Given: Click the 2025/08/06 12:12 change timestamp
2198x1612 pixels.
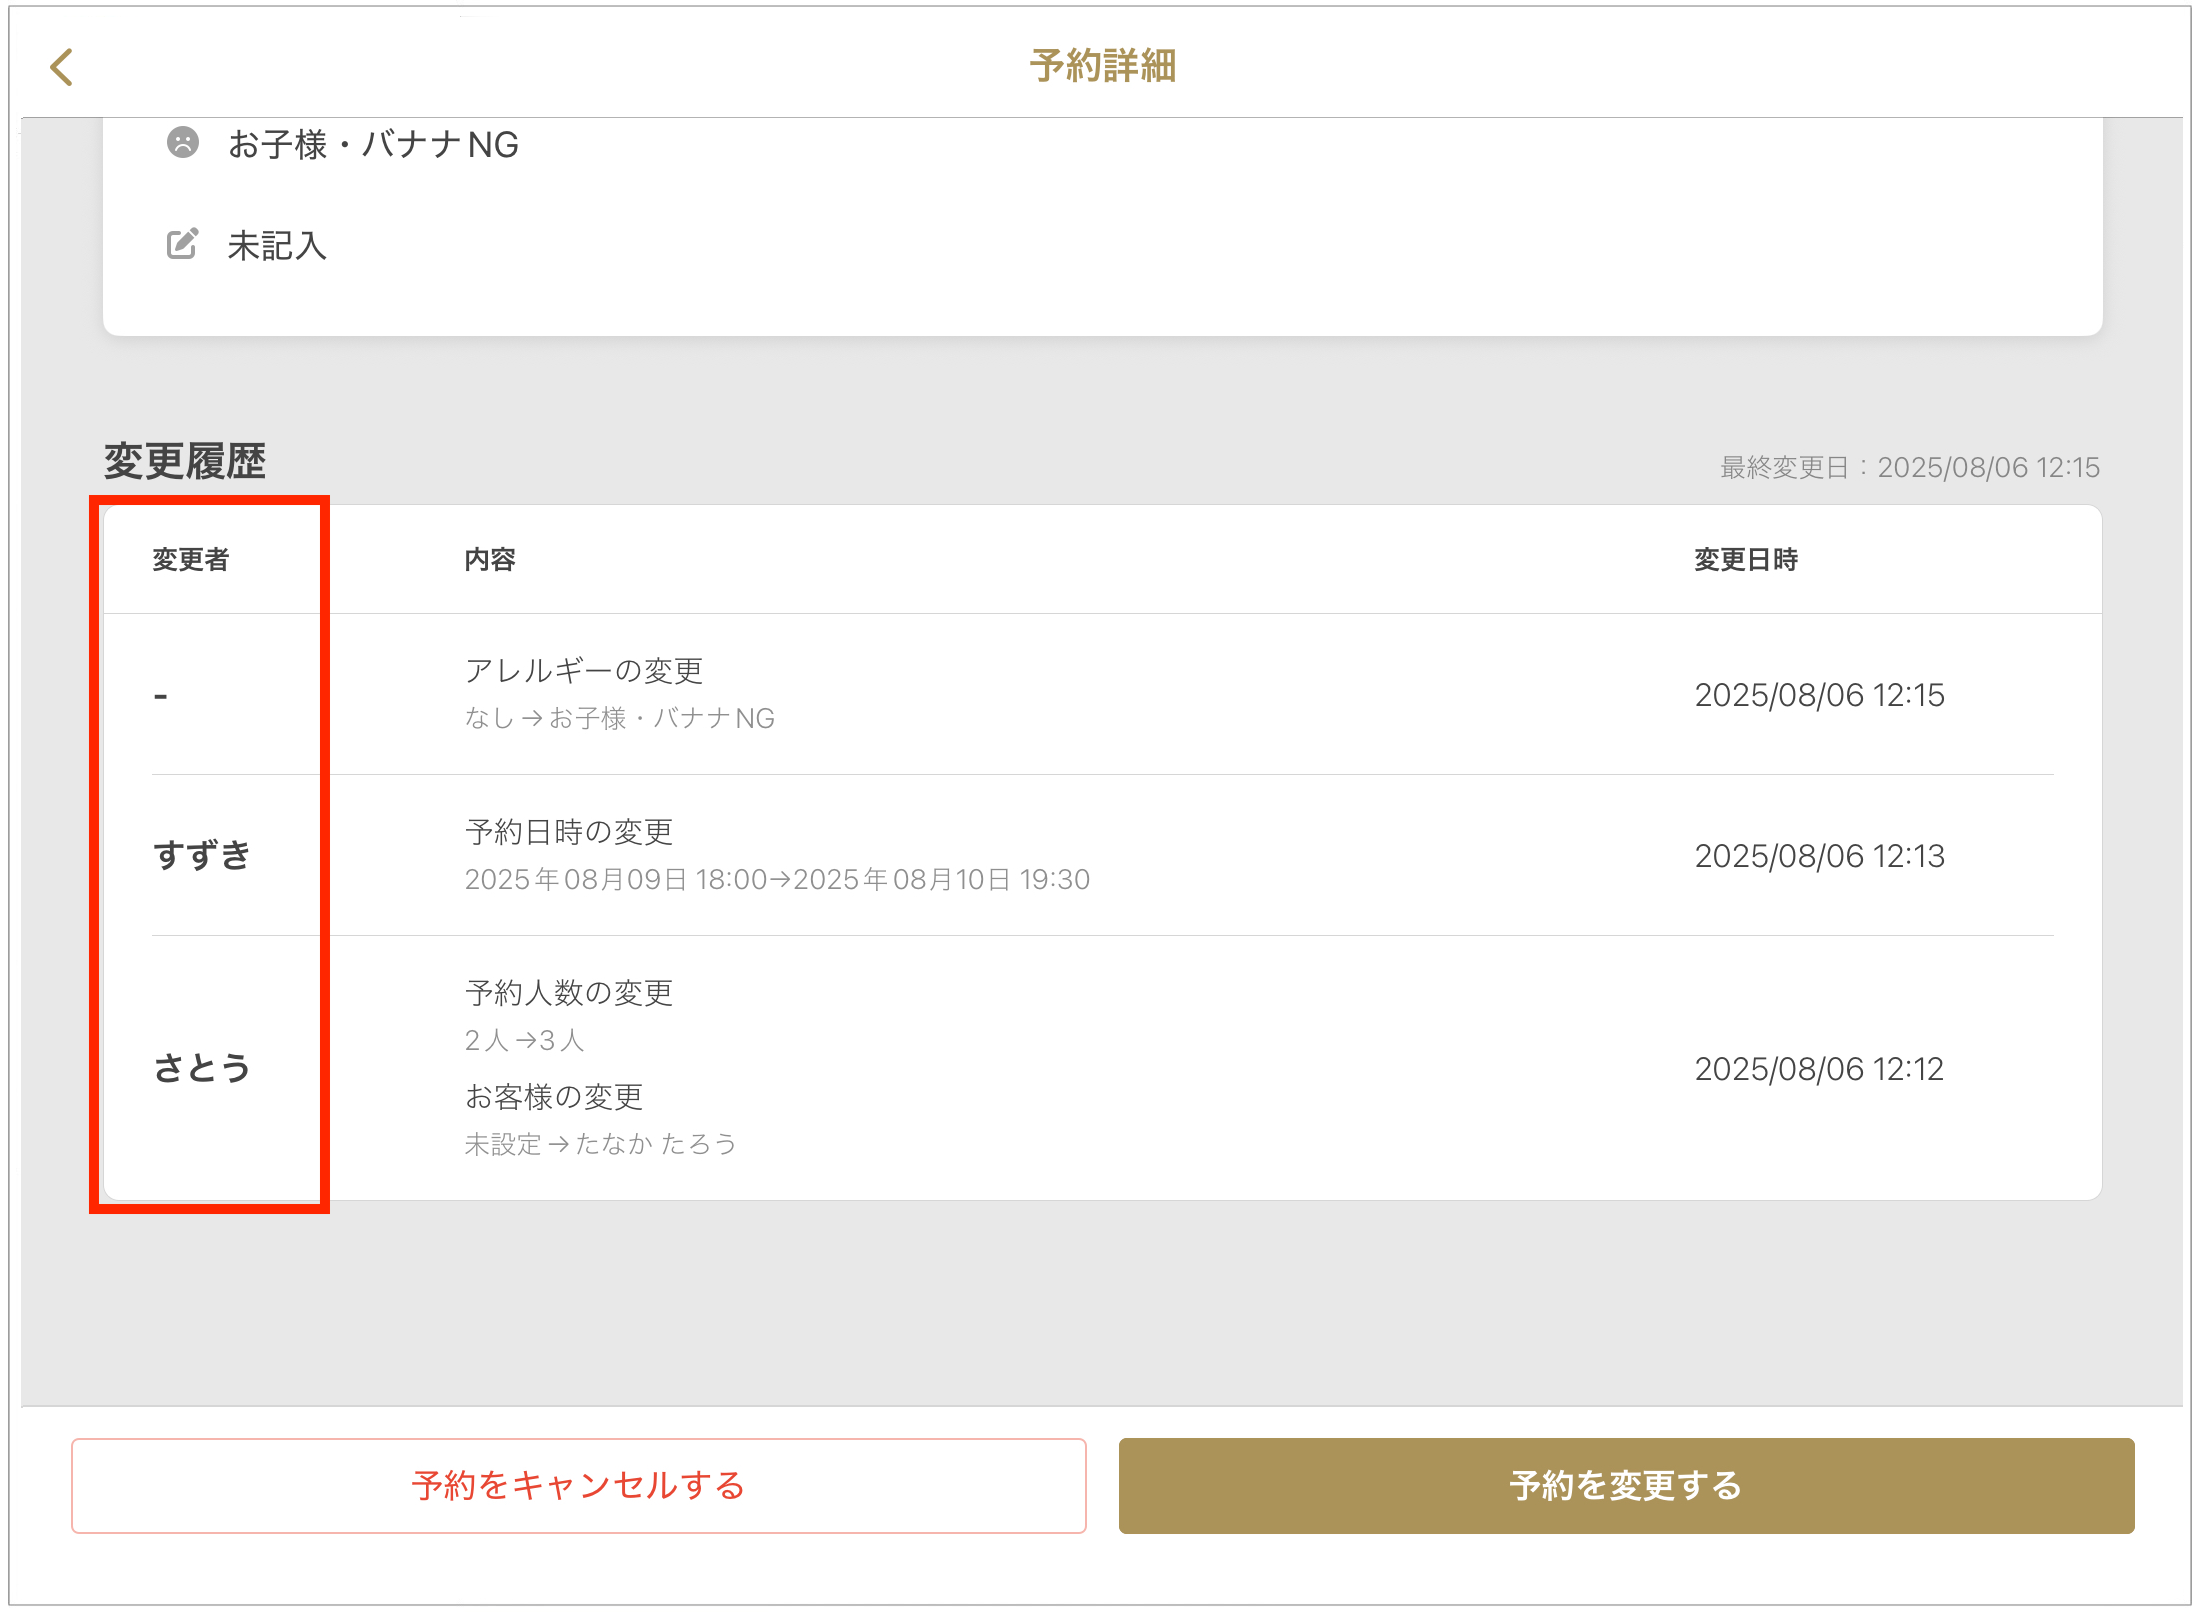Looking at the screenshot, I should [1819, 1069].
